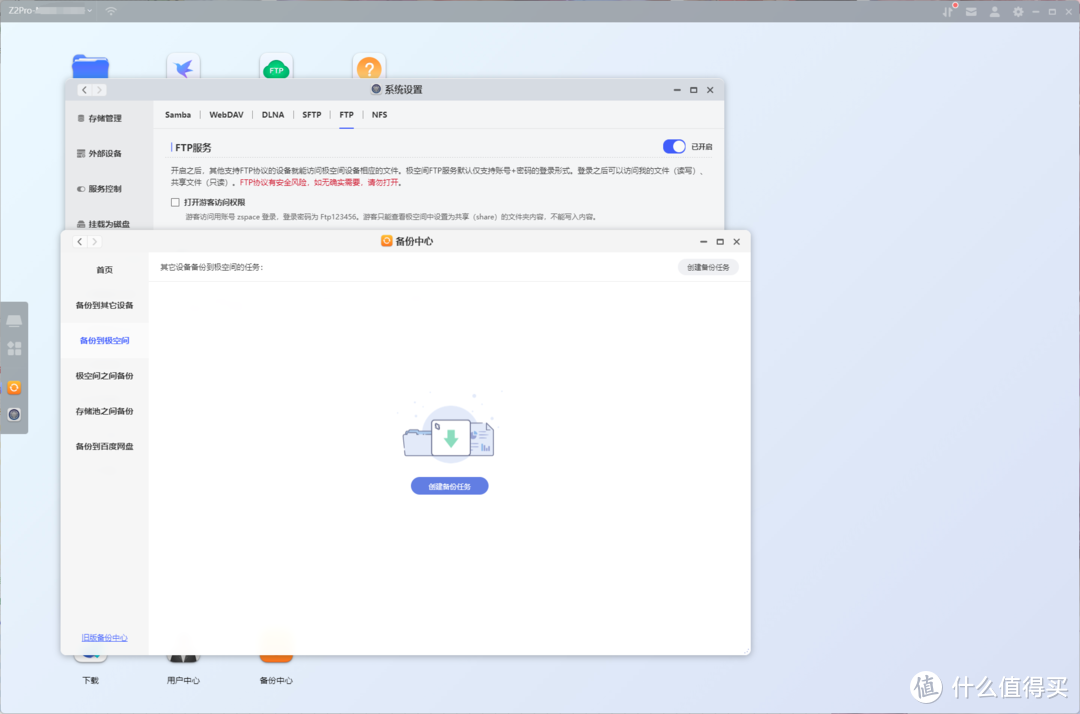Select 备份到百度网盘 in Backup Center sidebar

coord(105,446)
